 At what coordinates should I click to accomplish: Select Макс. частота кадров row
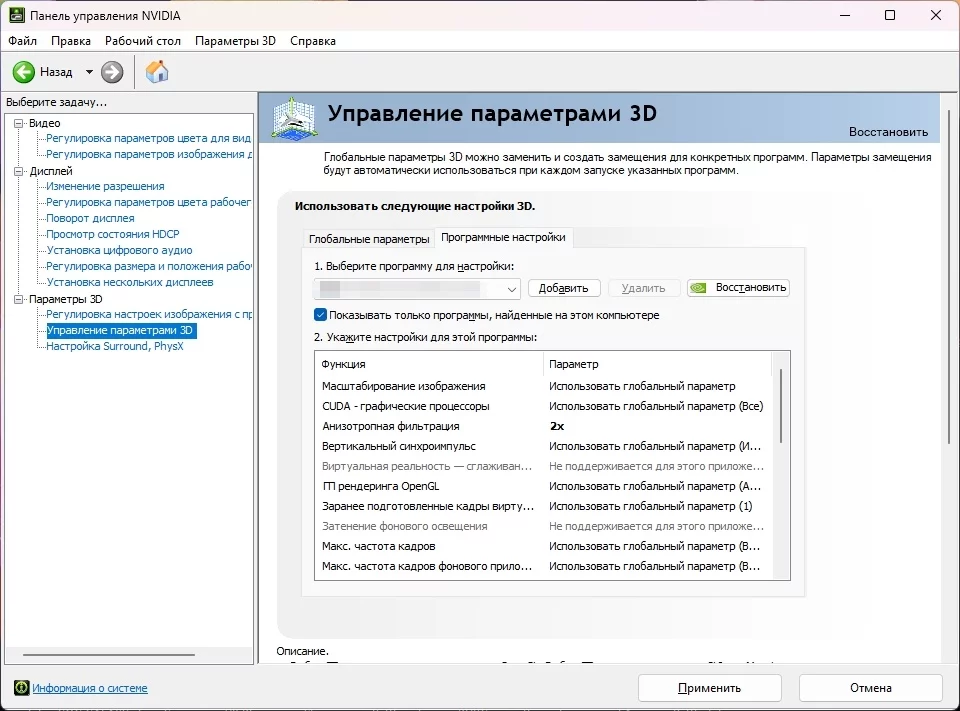coord(544,546)
